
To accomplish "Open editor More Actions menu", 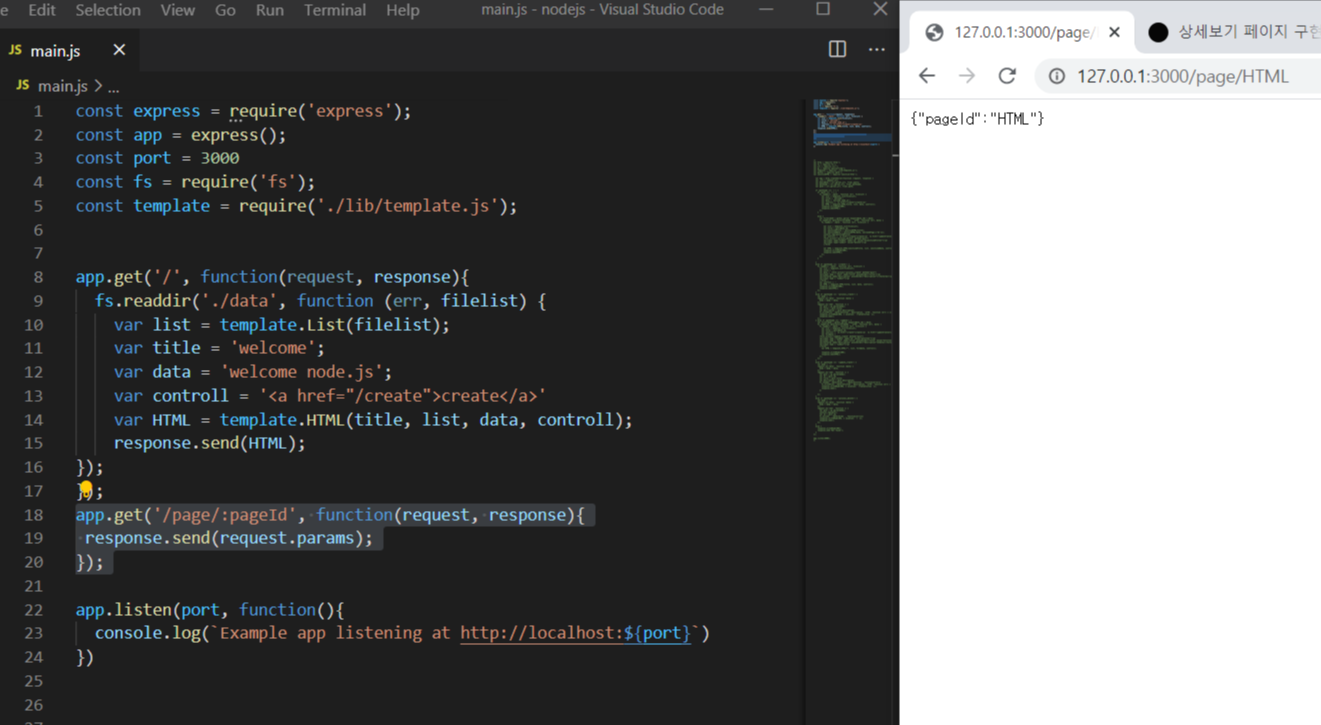I will (x=877, y=49).
